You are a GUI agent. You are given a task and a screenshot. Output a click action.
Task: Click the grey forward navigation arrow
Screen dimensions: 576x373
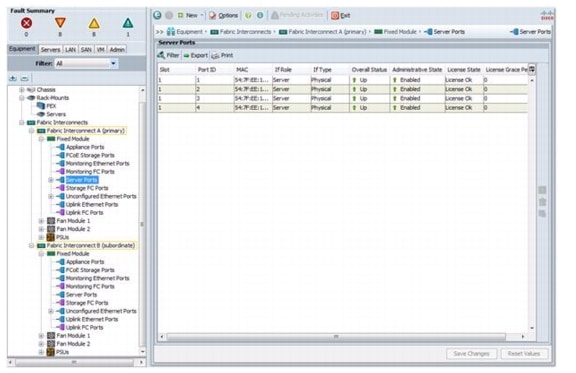(169, 15)
